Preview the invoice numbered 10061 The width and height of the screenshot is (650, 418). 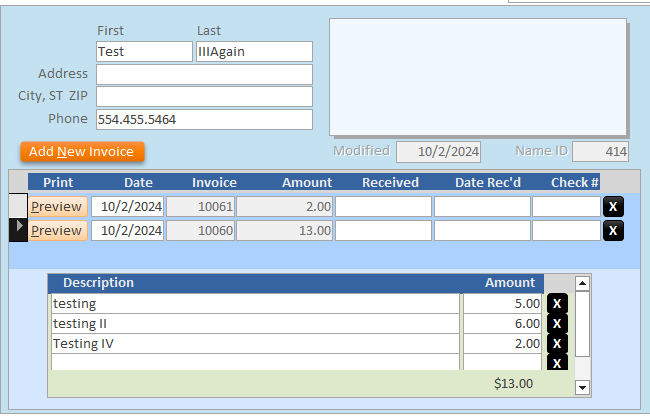58,207
